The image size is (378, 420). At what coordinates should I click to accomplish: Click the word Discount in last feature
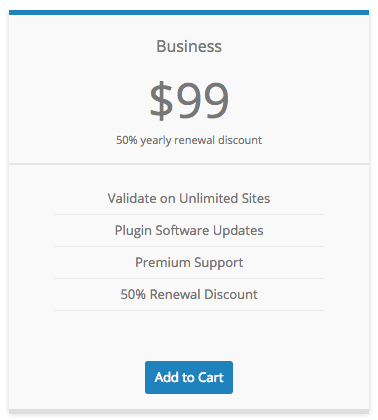click(x=231, y=294)
